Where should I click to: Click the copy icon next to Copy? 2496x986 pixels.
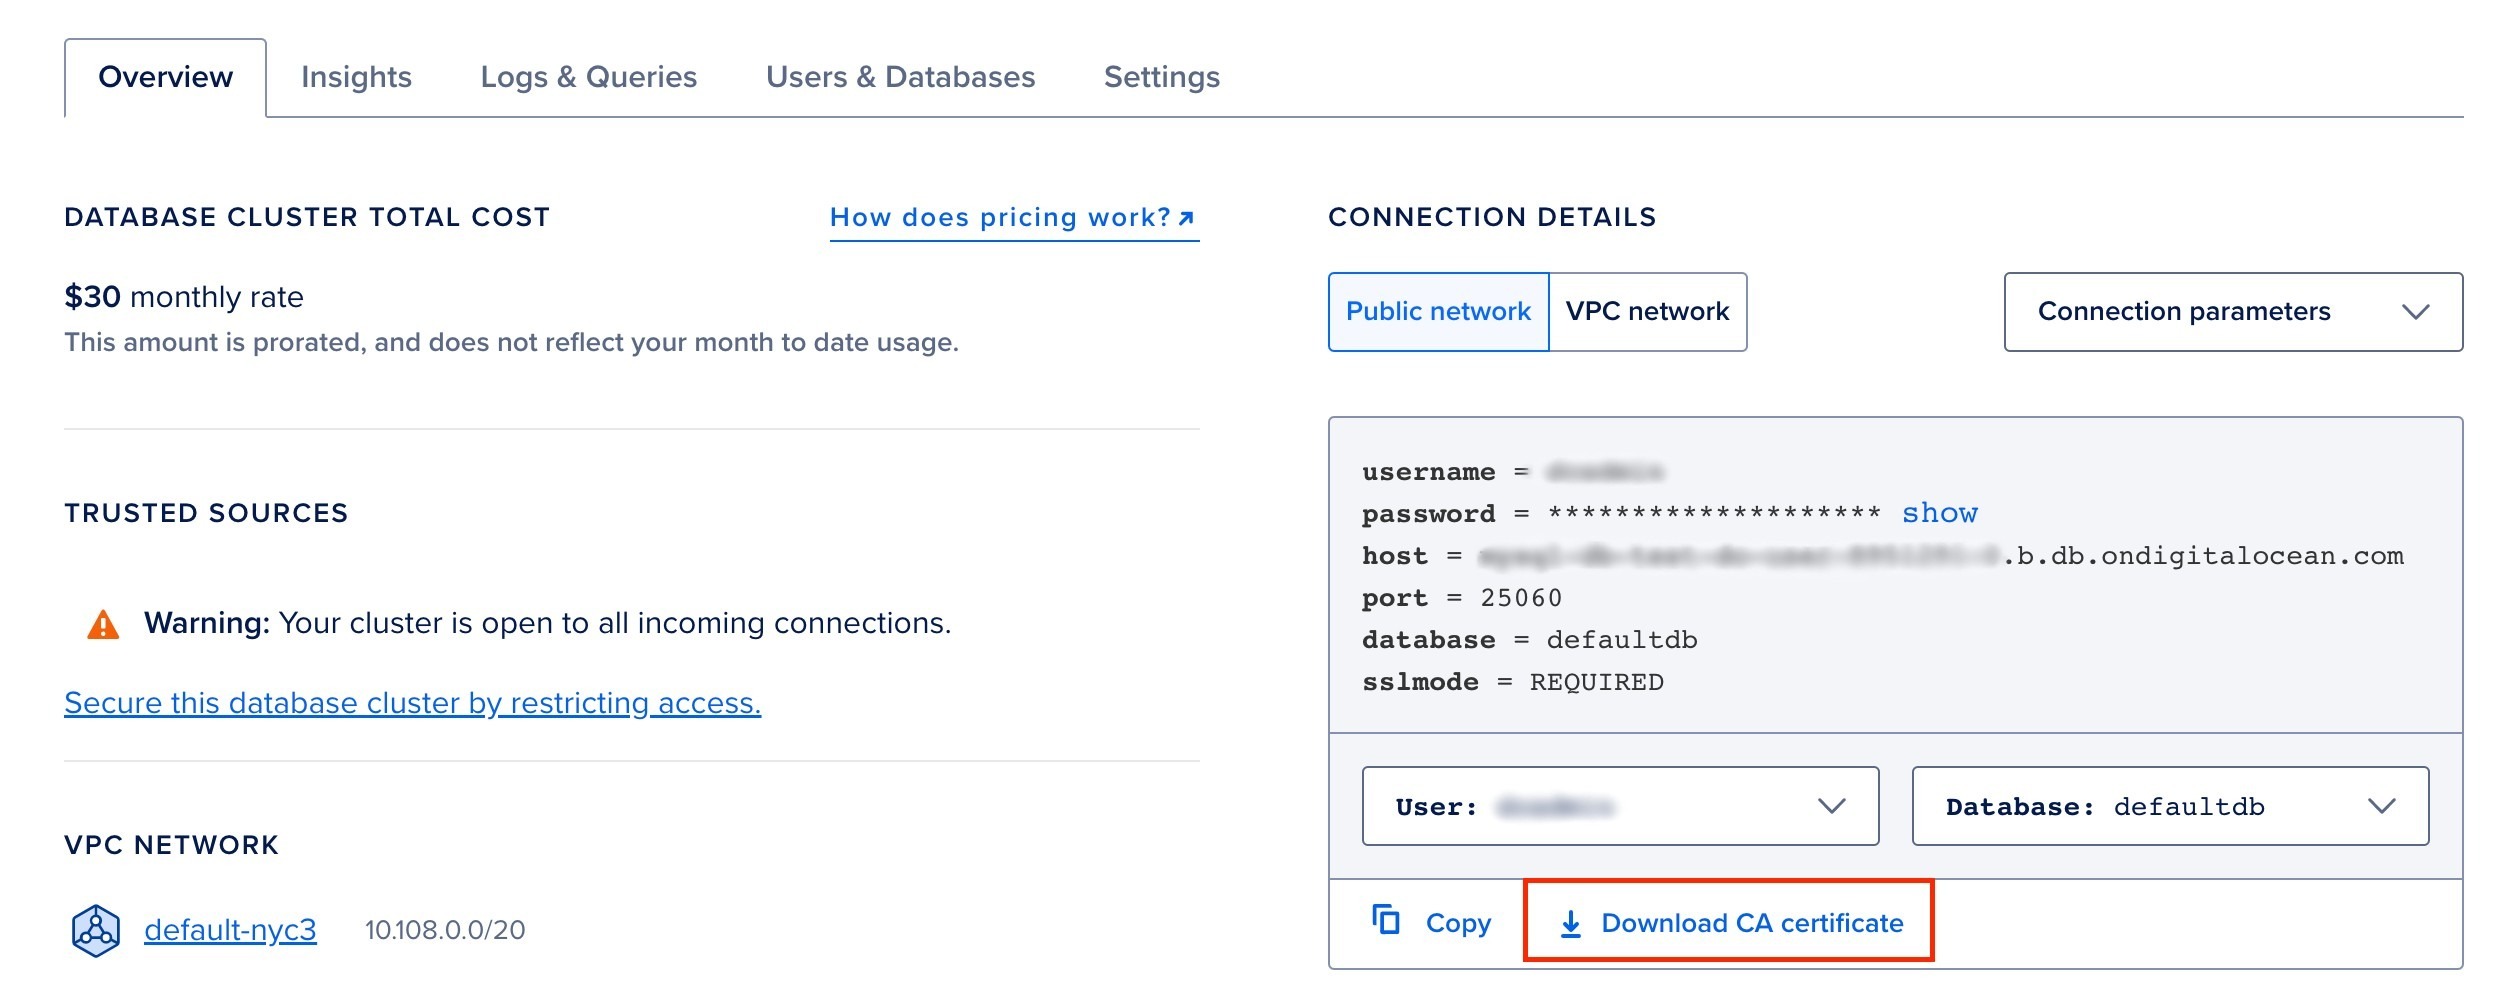coord(1385,923)
